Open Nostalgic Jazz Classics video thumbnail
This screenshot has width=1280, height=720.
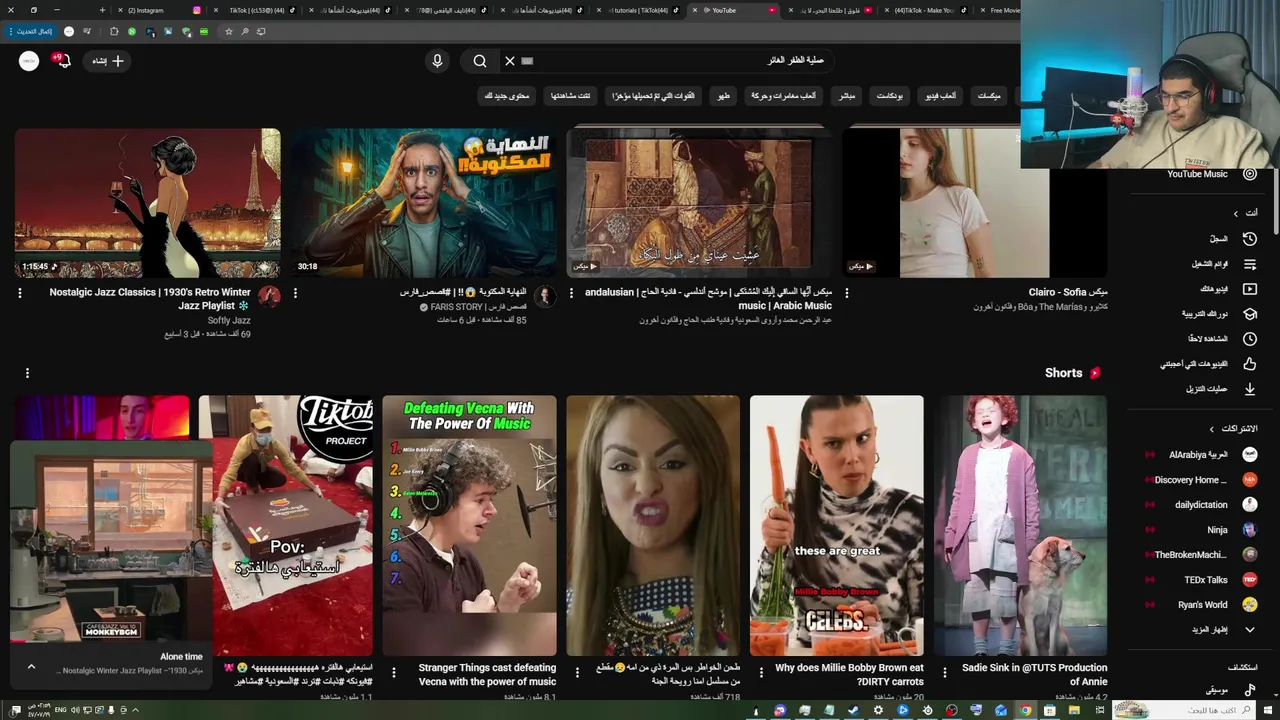(147, 203)
